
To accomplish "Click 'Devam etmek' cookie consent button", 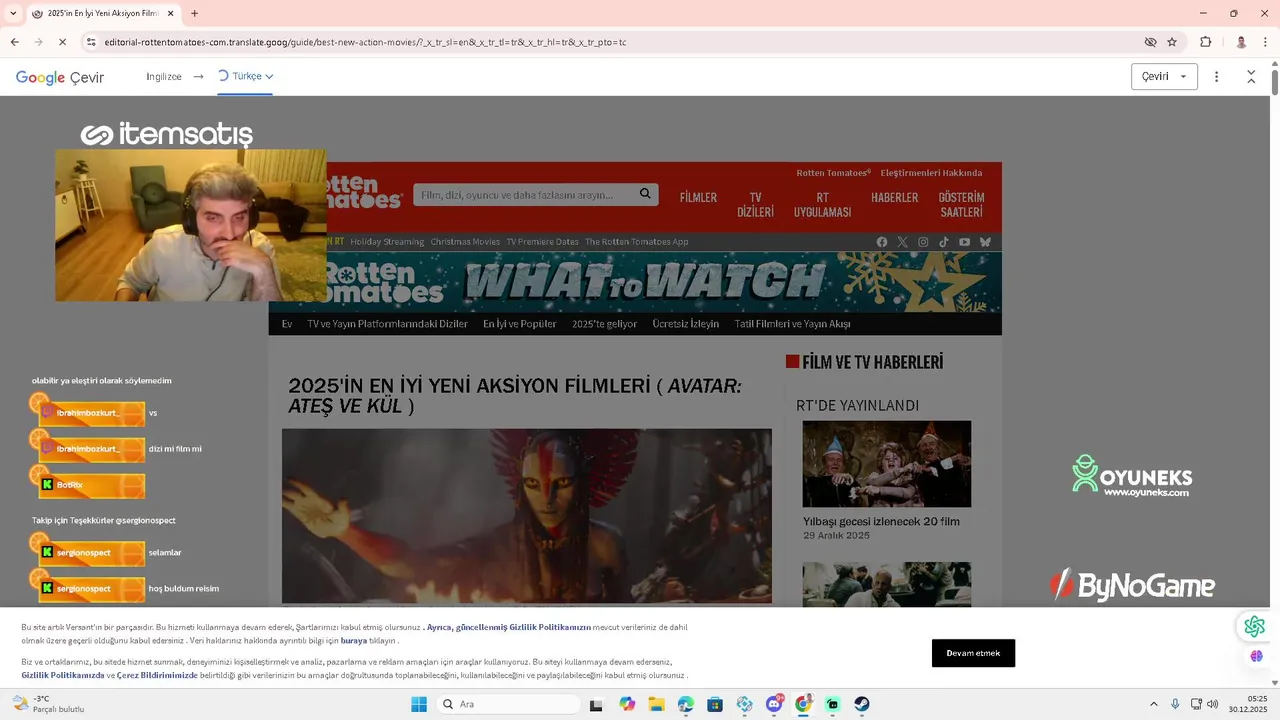I will click(x=973, y=653).
